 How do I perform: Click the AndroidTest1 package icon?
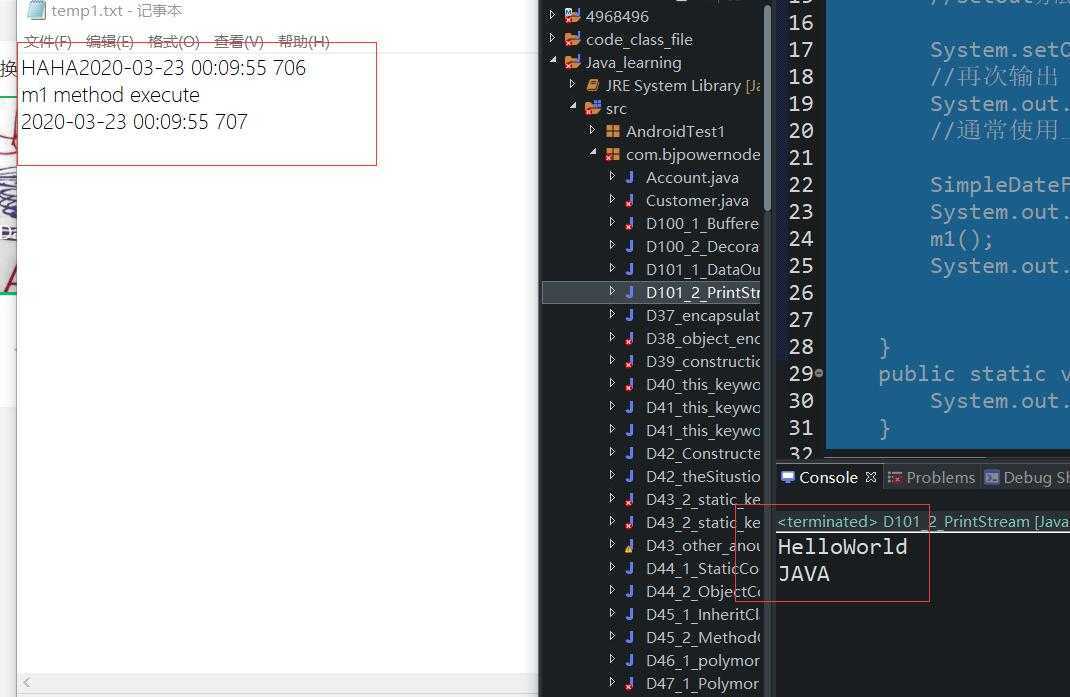[x=613, y=131]
